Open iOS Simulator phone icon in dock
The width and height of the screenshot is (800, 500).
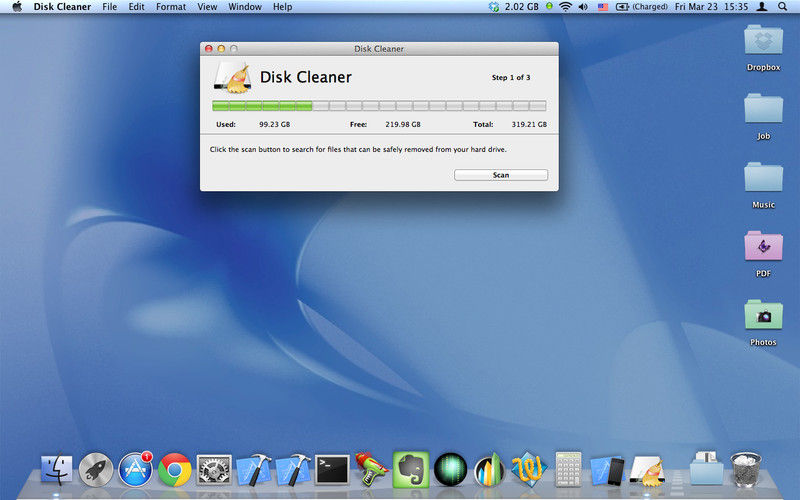[607, 470]
